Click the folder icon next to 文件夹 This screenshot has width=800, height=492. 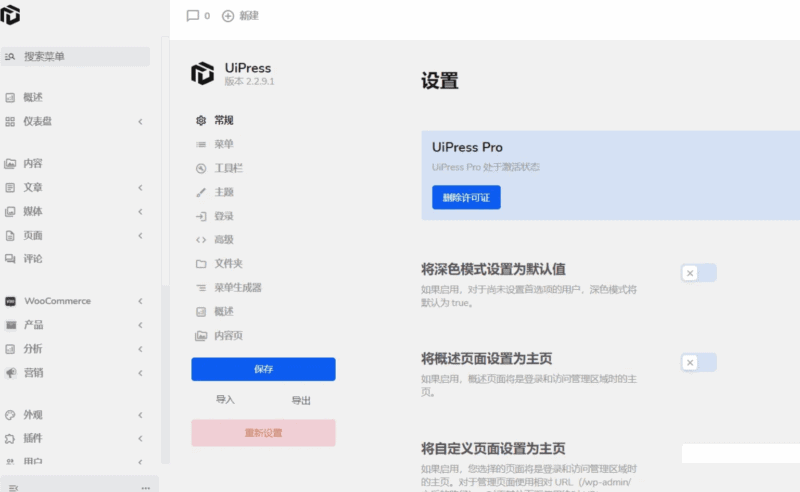coord(201,264)
